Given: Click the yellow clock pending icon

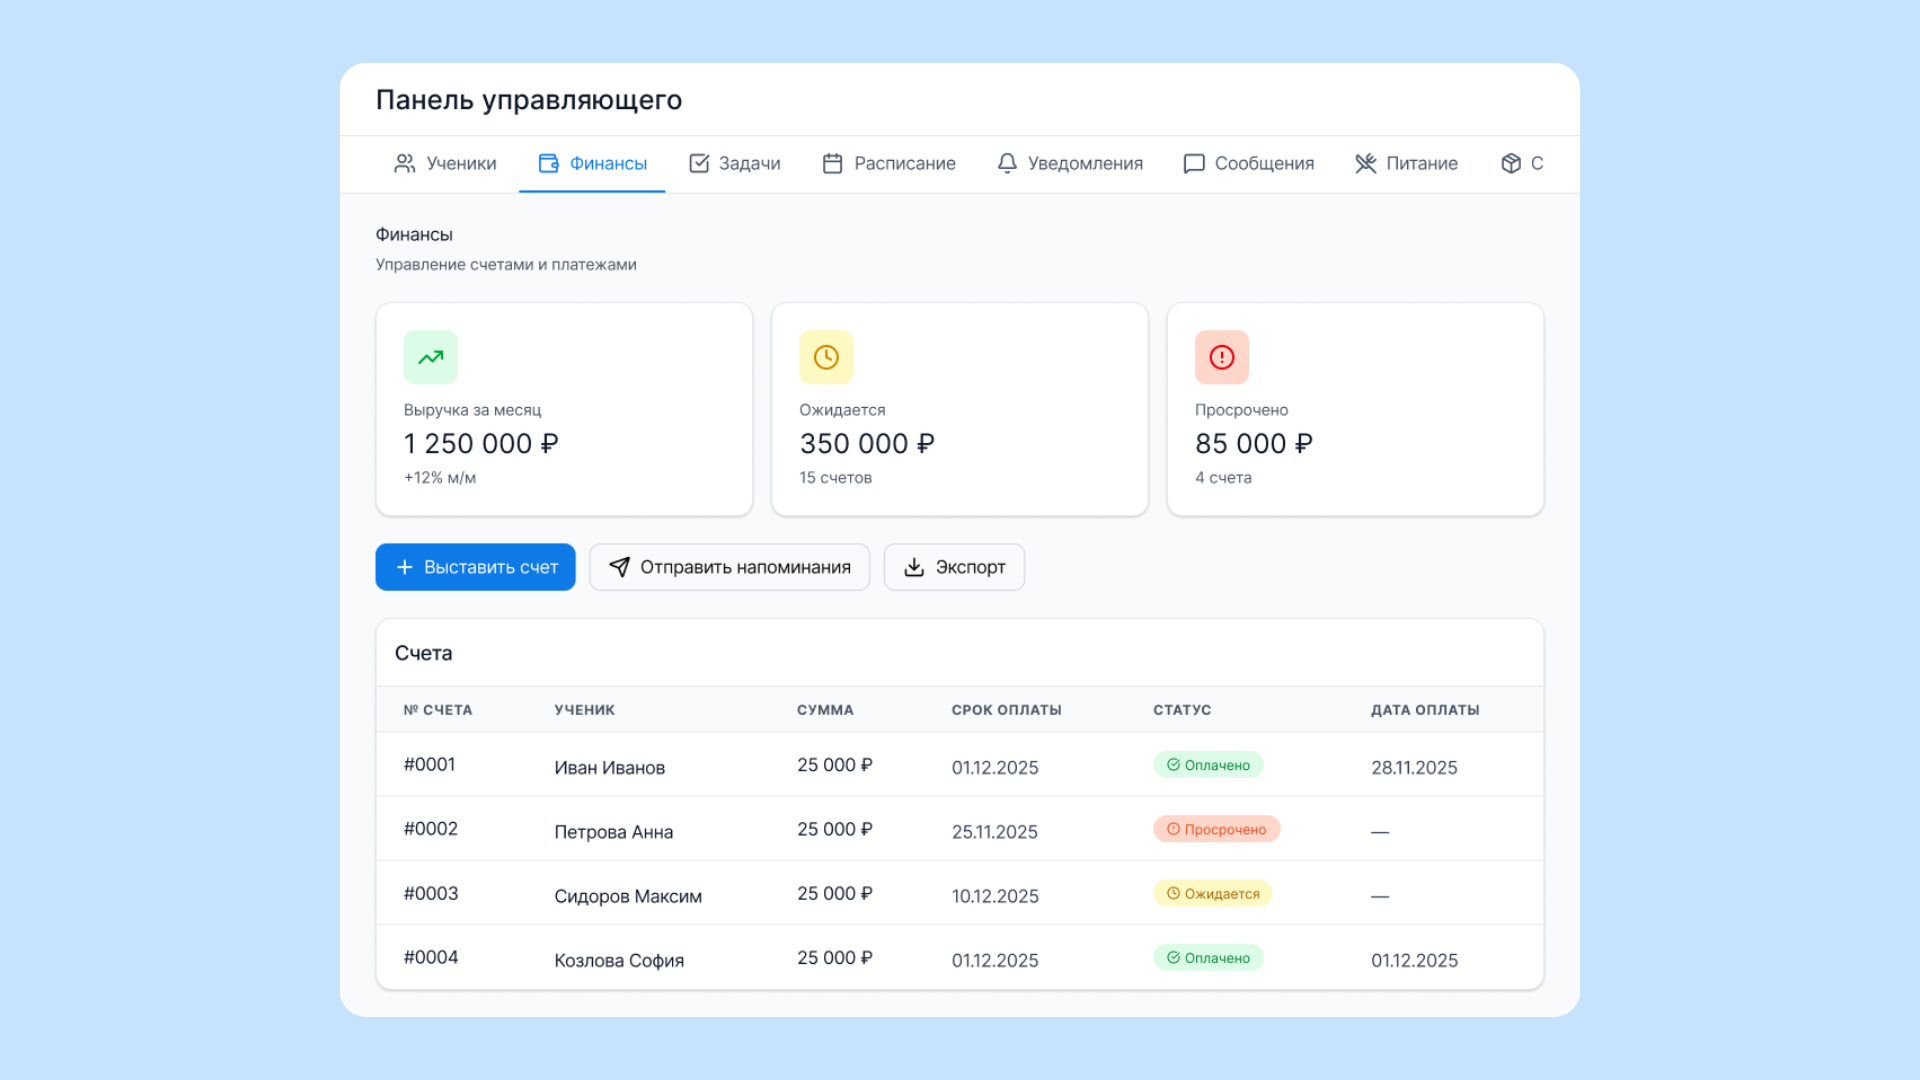Looking at the screenshot, I should pos(826,357).
